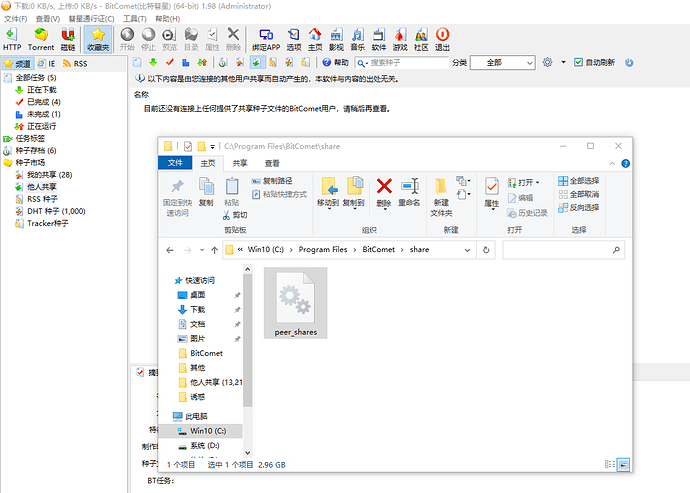The image size is (690, 493).
Task: Open the 查看(V) menu in BitComet
Action: click(48, 18)
